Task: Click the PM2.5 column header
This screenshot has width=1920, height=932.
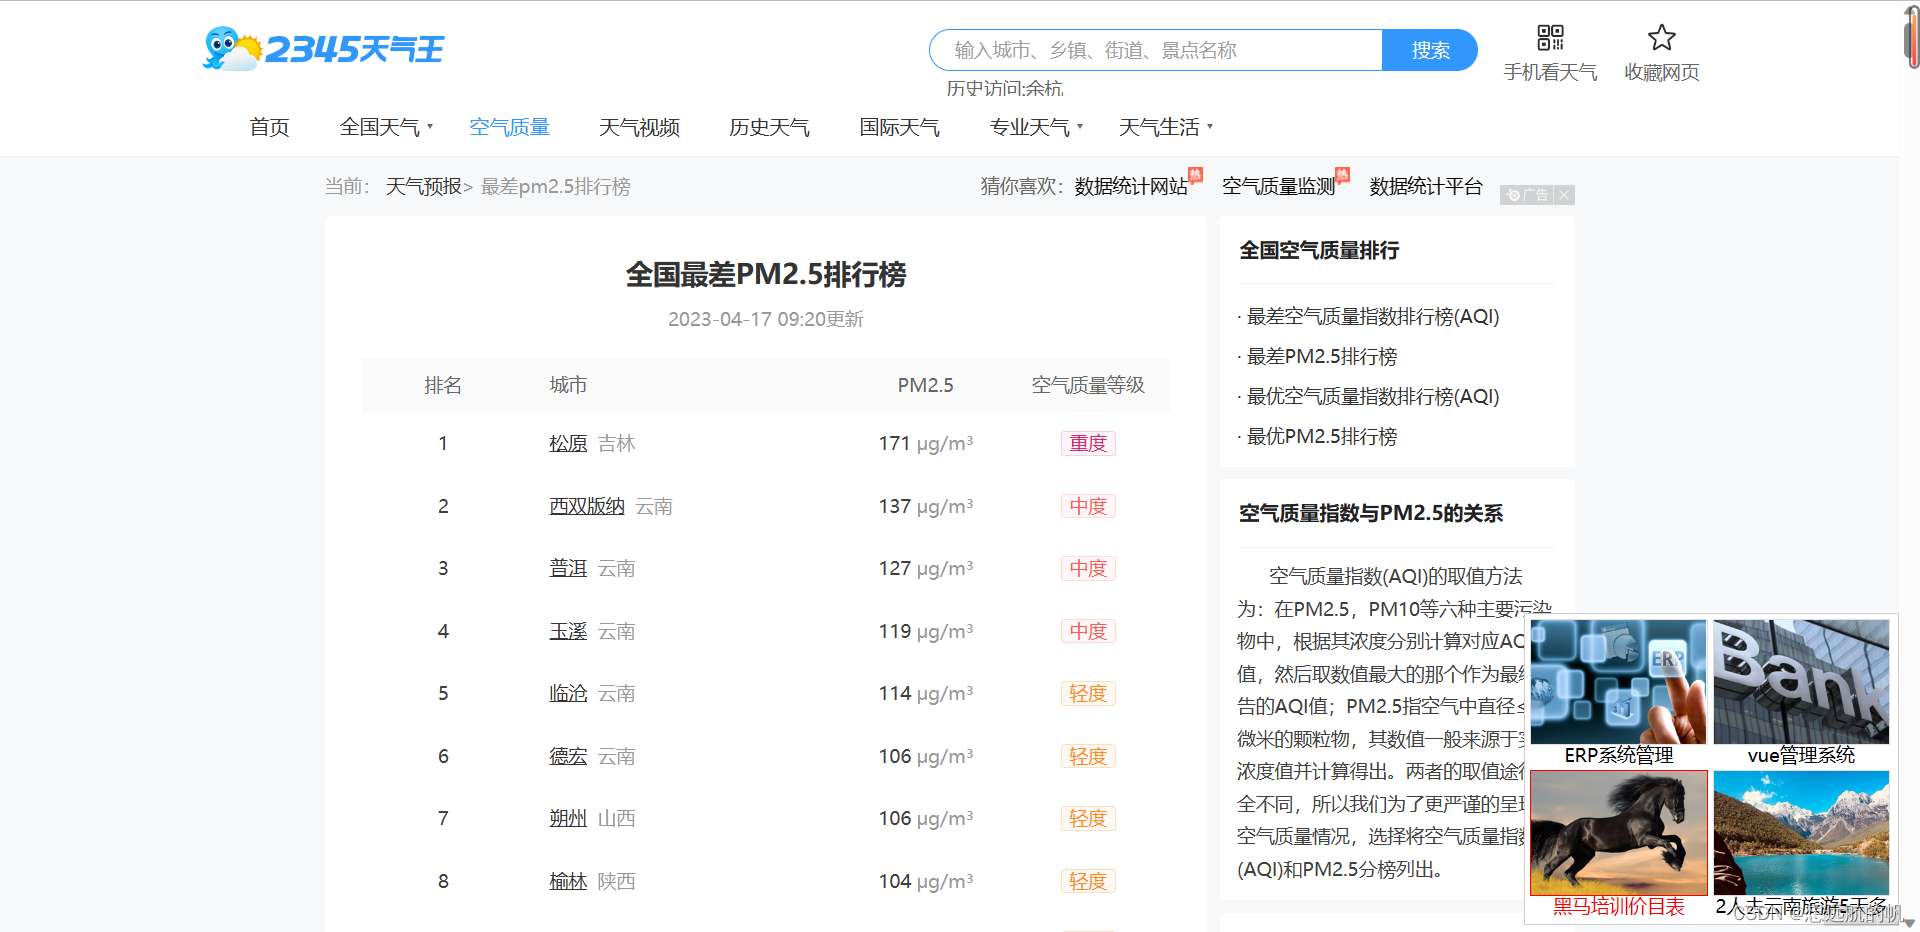Action: tap(925, 385)
